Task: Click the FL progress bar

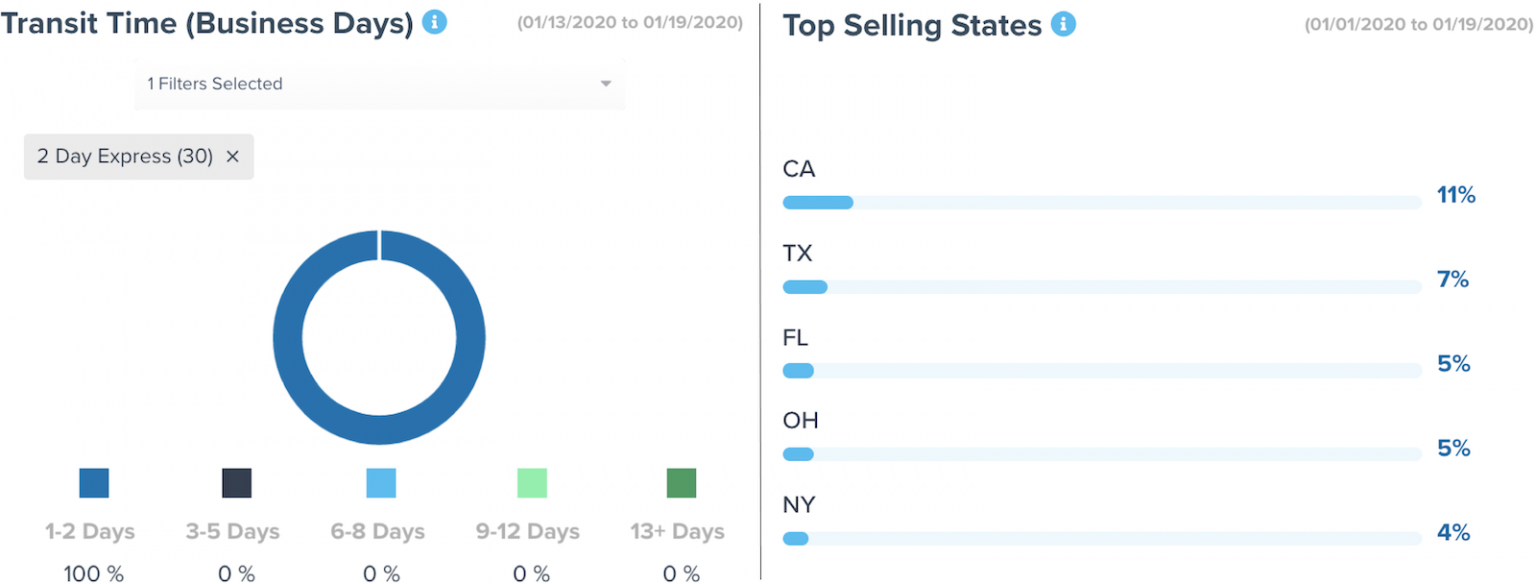Action: (x=1100, y=371)
